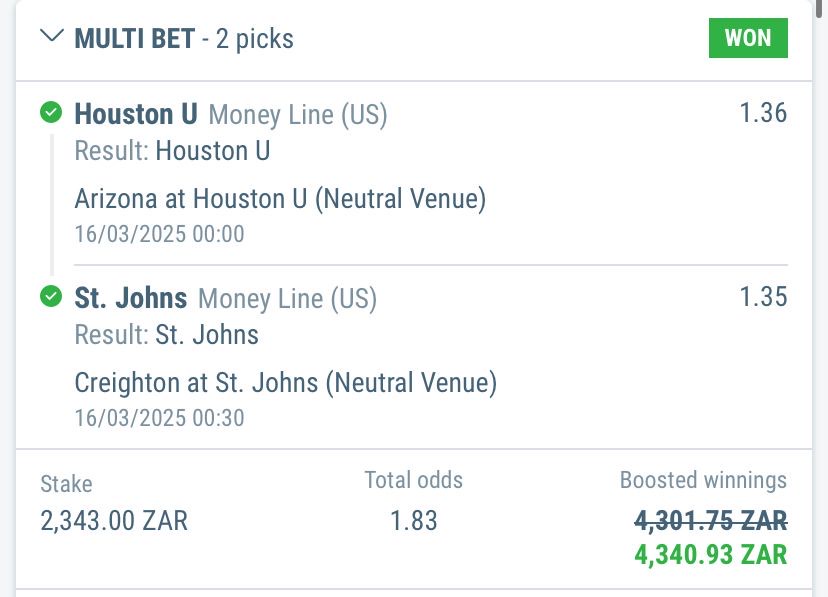The image size is (828, 597).
Task: Click the Houston U green checkmark icon
Action: coord(51,113)
